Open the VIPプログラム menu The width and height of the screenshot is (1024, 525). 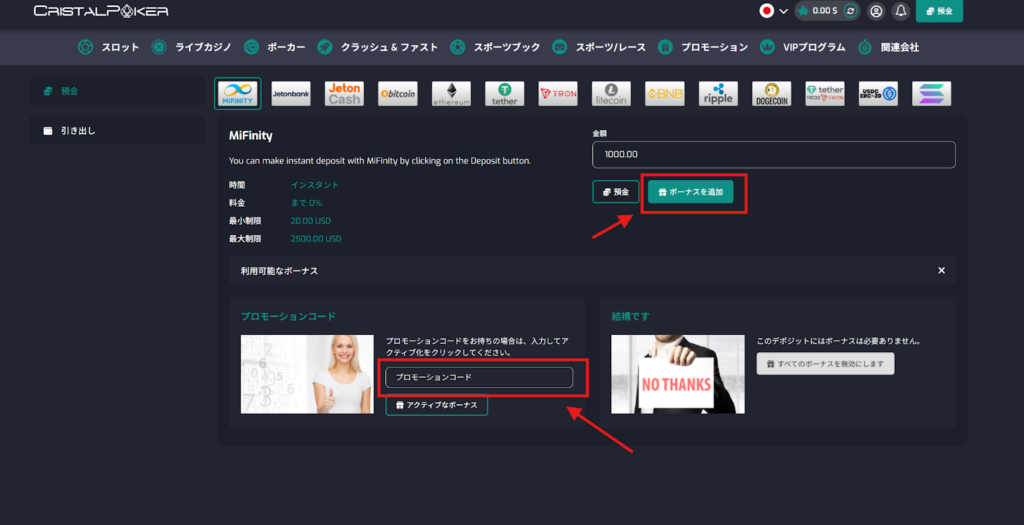(x=803, y=47)
